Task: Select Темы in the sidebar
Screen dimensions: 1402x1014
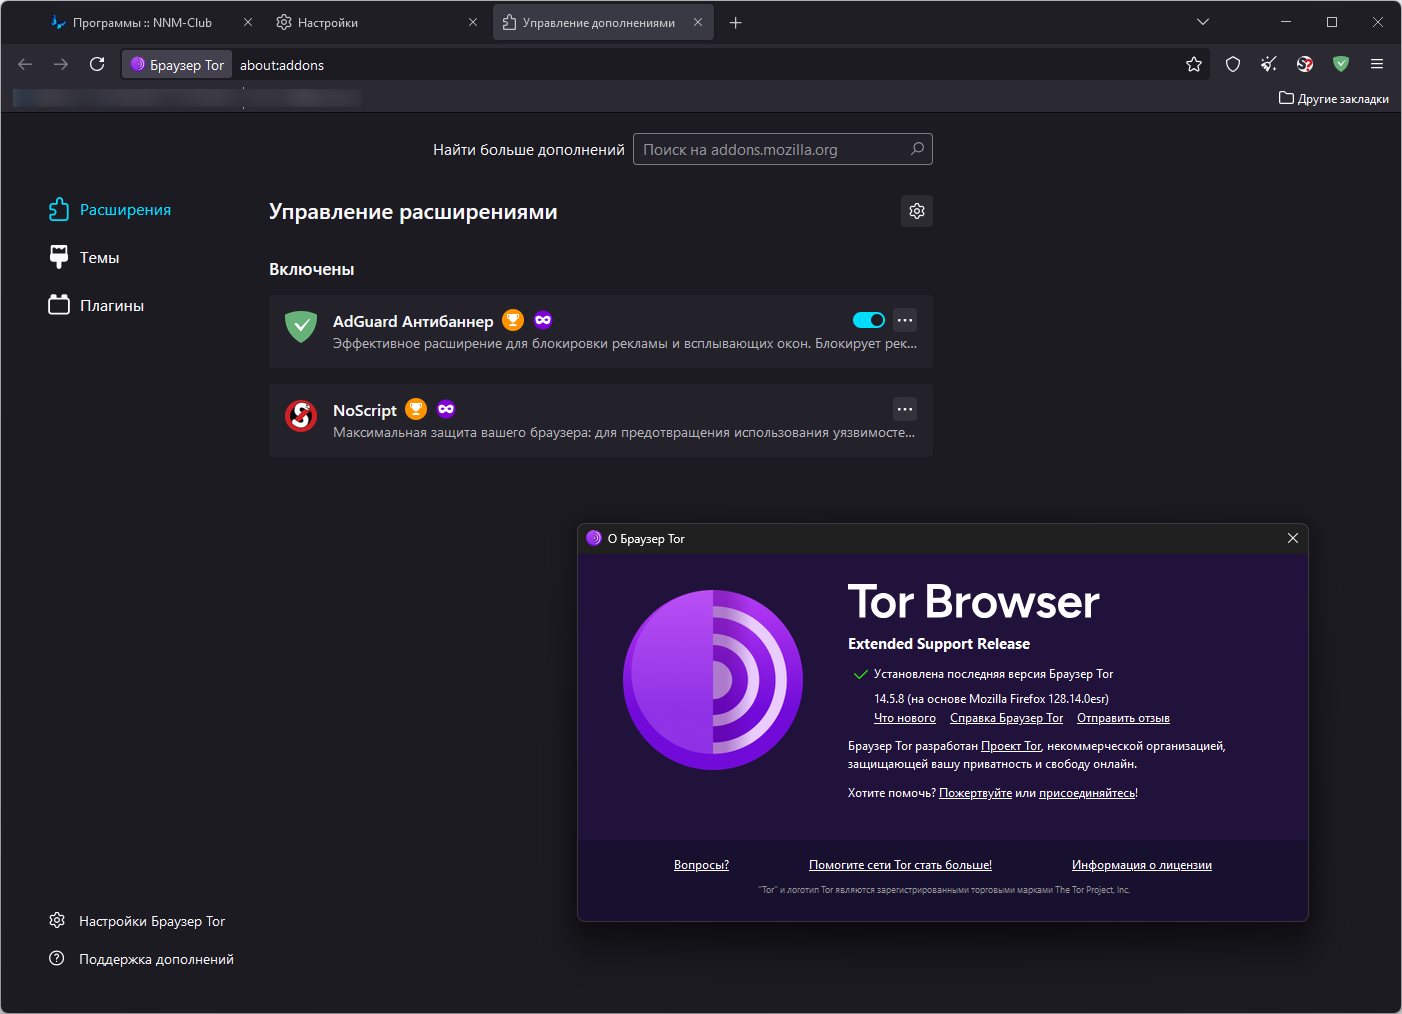Action: pos(99,257)
